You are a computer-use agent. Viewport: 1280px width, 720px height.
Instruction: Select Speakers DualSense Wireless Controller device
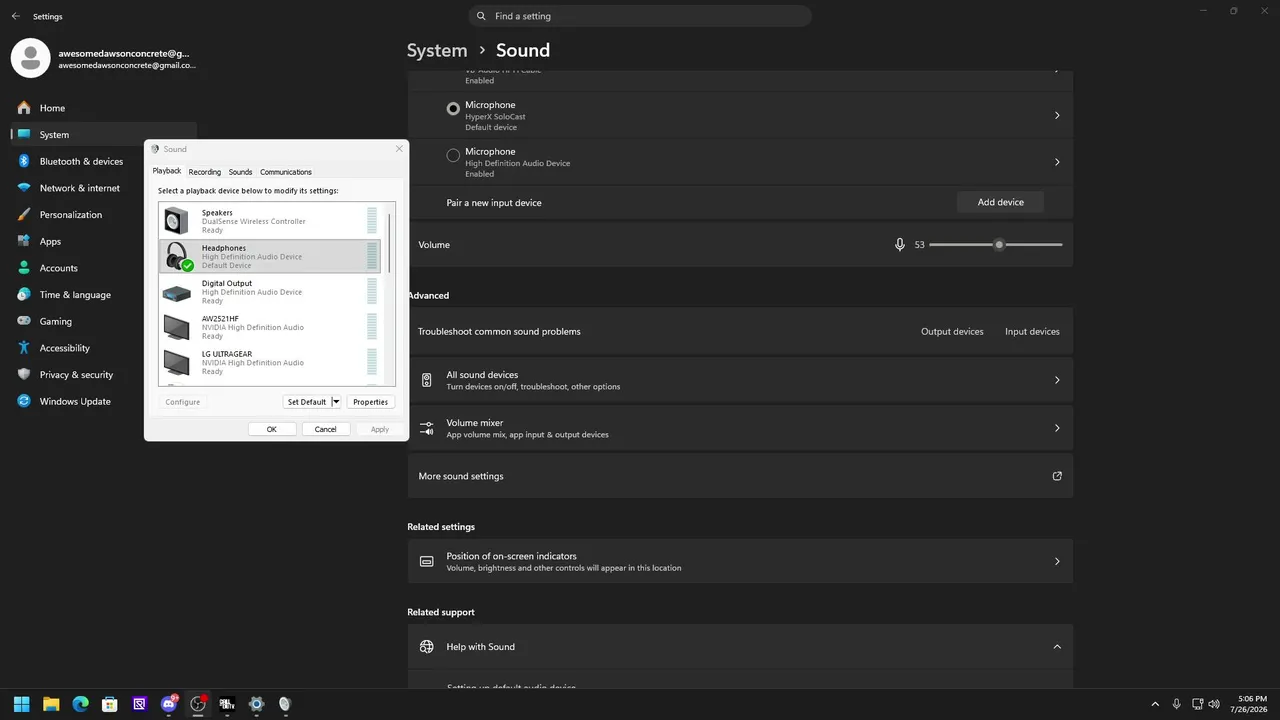tap(269, 221)
